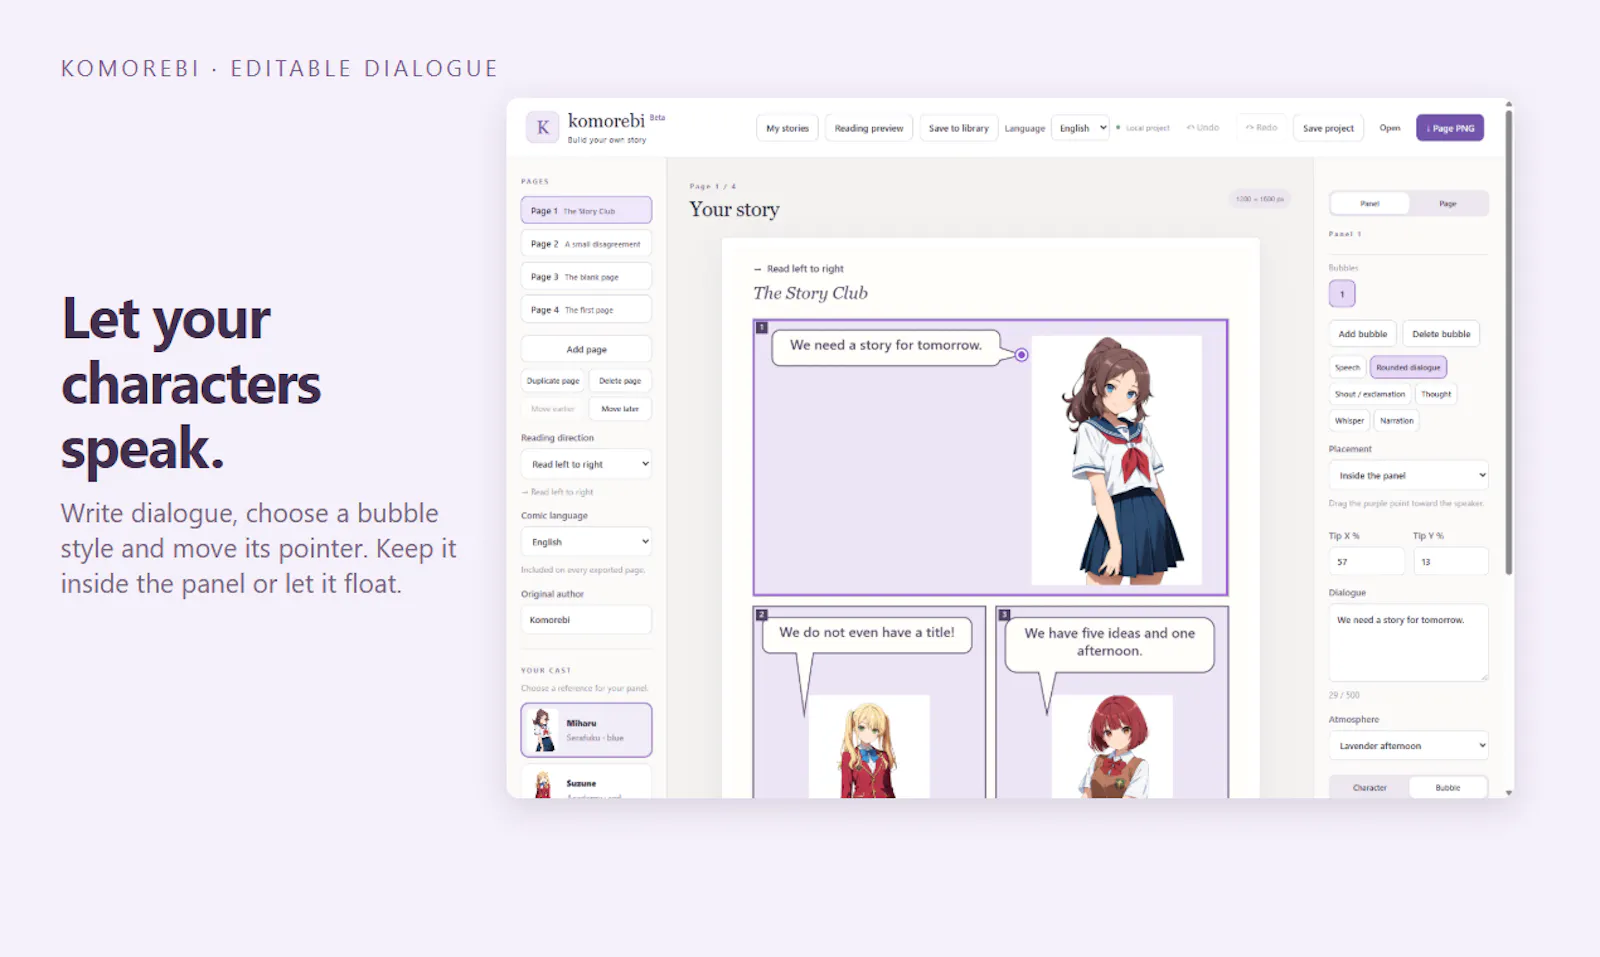
Task: Select the panel 1 number badge
Action: [x=761, y=327]
